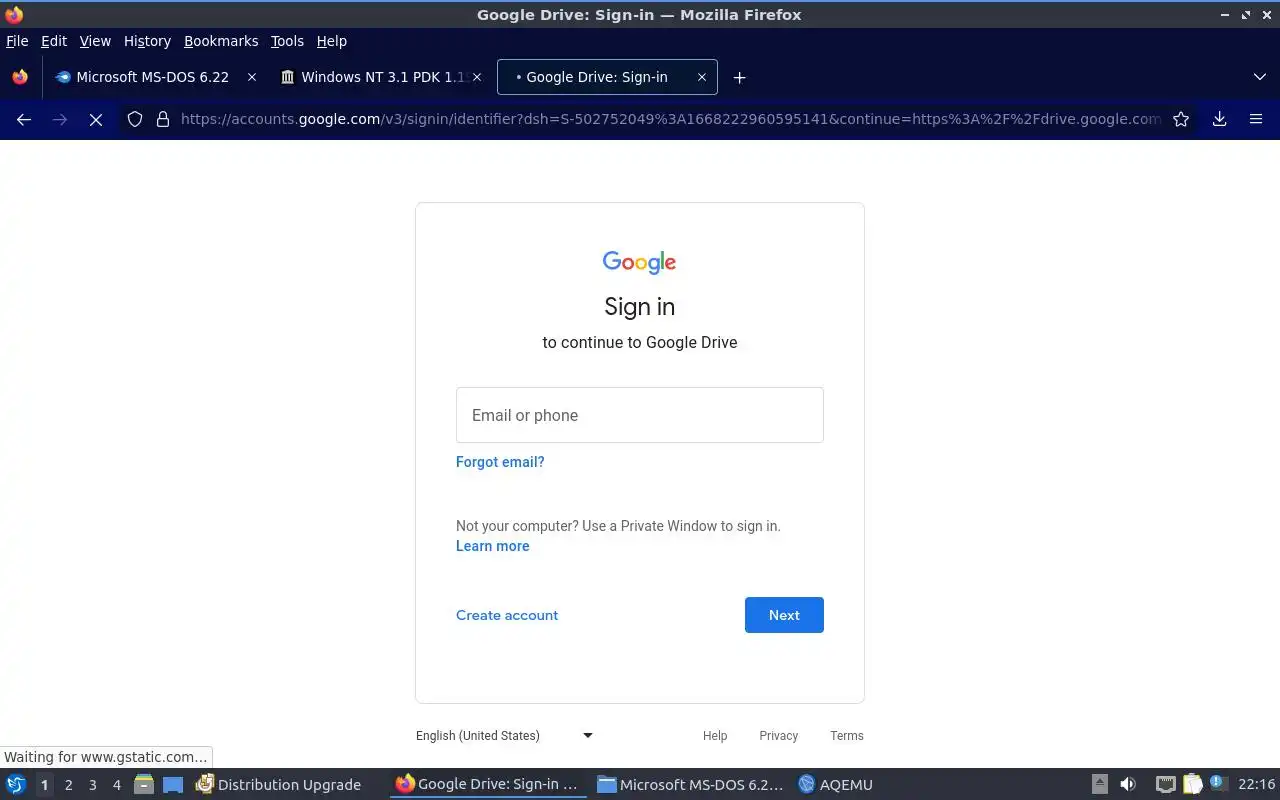Click the blue Next button

click(x=784, y=615)
